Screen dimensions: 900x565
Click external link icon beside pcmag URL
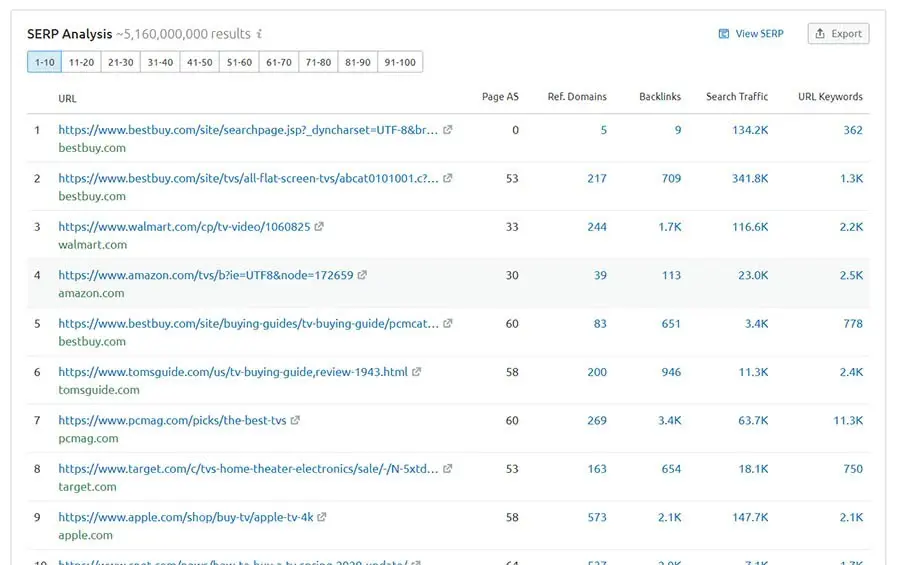(295, 421)
